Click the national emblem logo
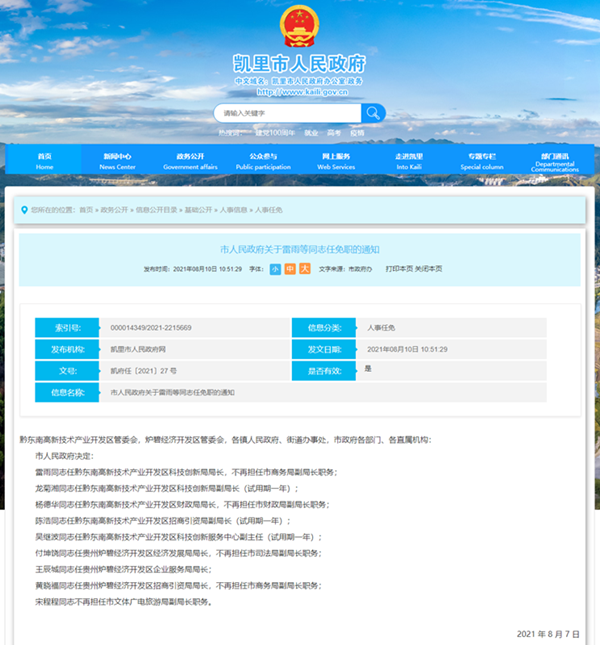This screenshot has height=645, width=600. 299,27
